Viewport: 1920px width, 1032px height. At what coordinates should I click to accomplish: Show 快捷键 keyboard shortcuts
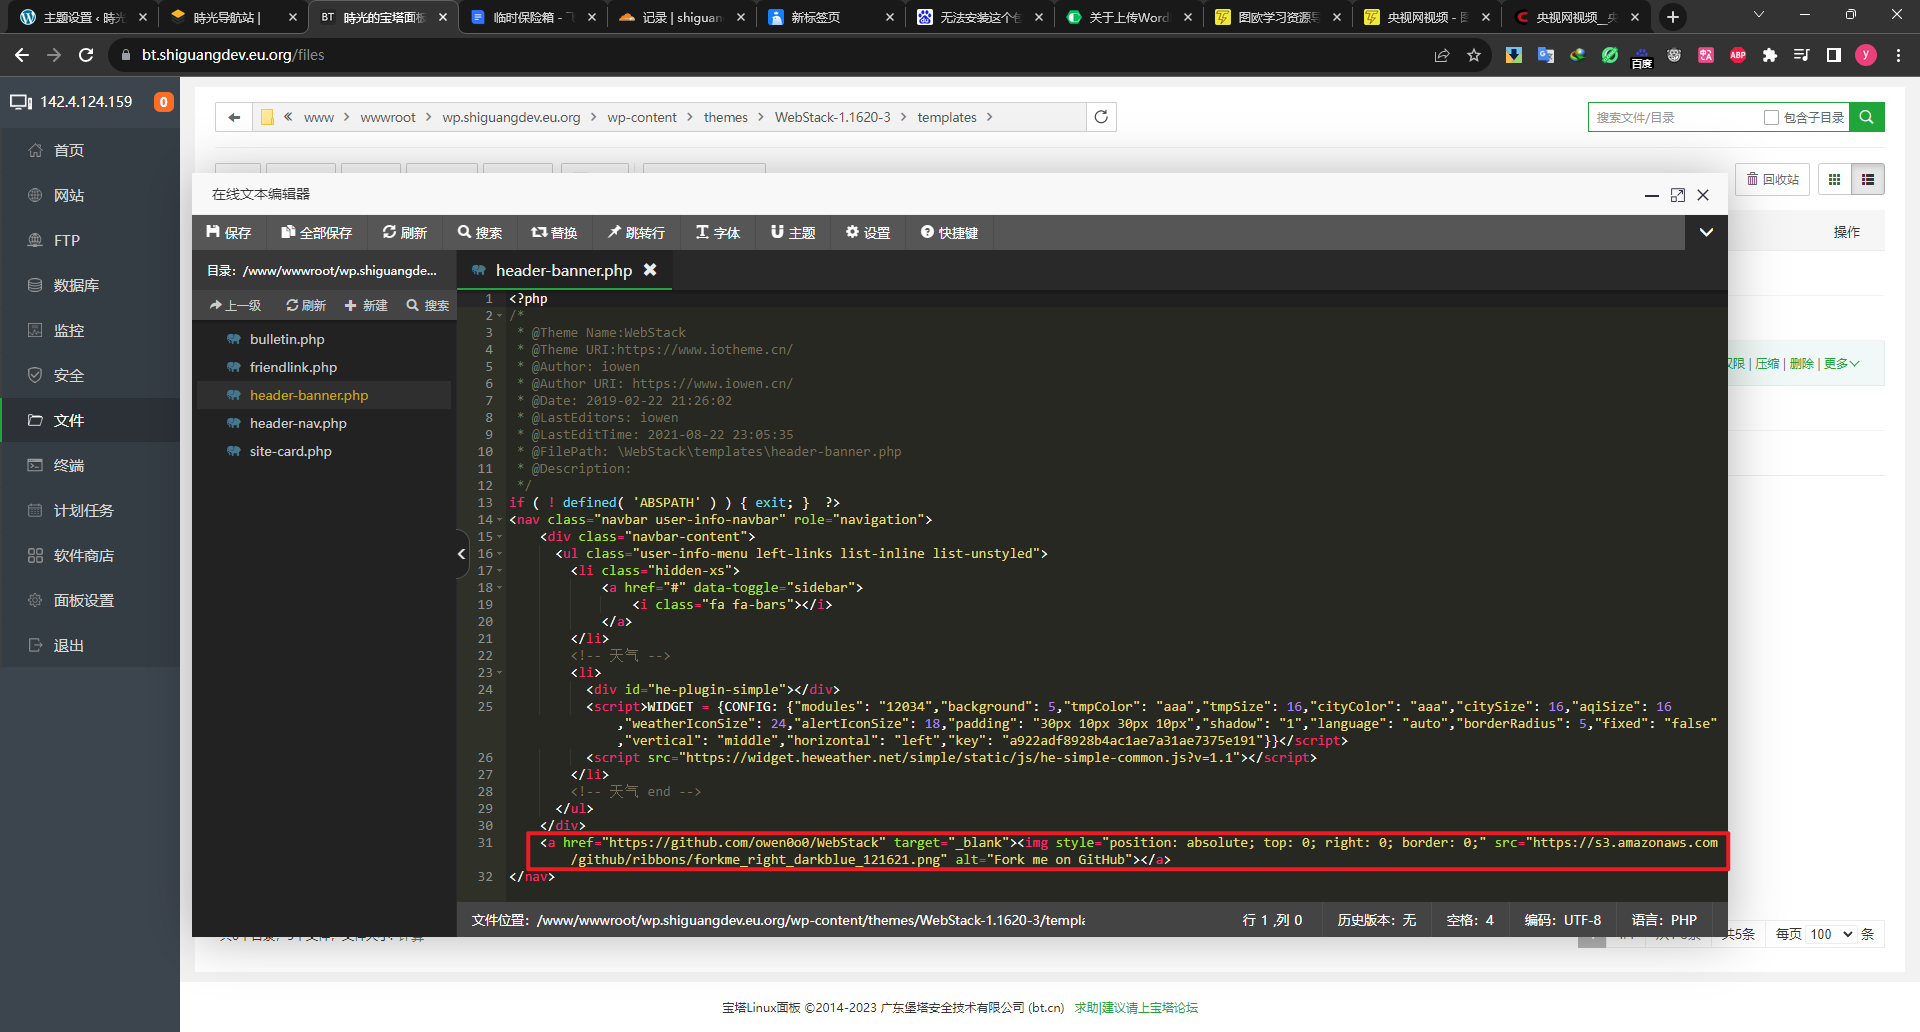point(949,232)
